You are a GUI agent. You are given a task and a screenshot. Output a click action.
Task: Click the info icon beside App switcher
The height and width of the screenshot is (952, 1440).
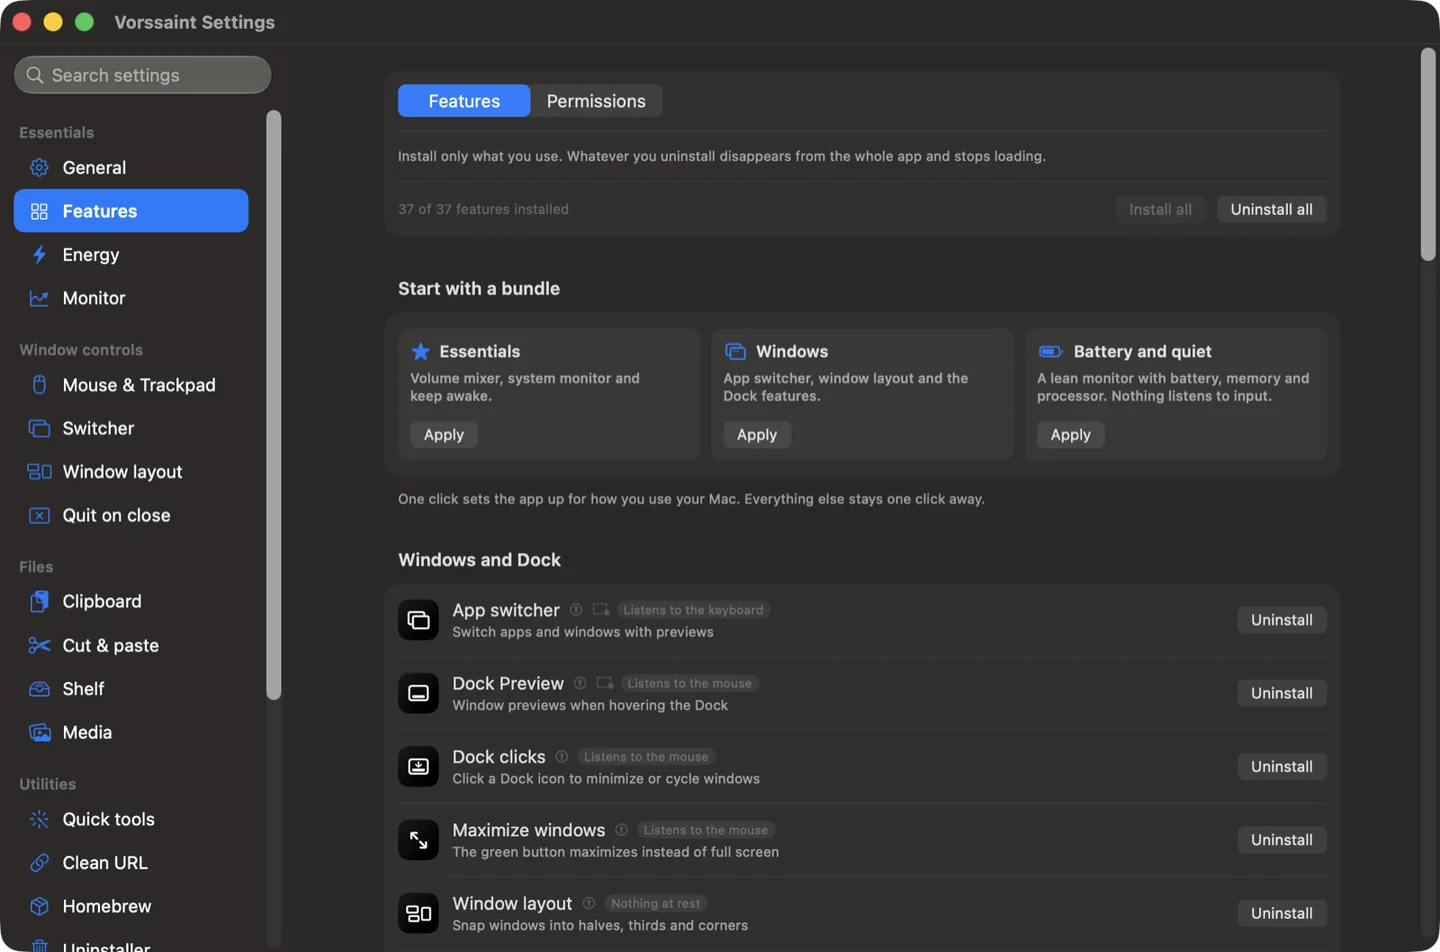click(576, 610)
